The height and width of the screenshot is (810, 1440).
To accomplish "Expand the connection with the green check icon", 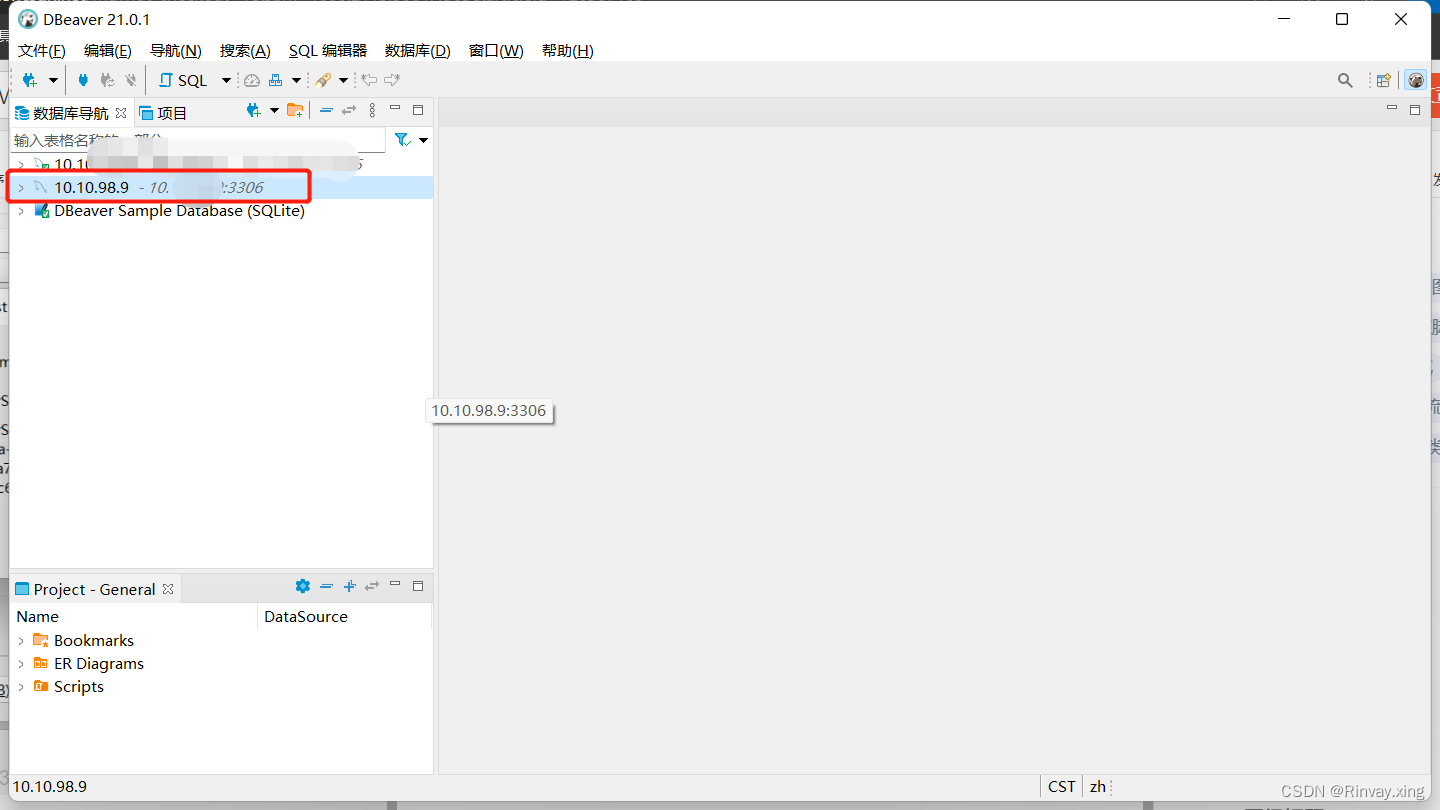I will 21,164.
